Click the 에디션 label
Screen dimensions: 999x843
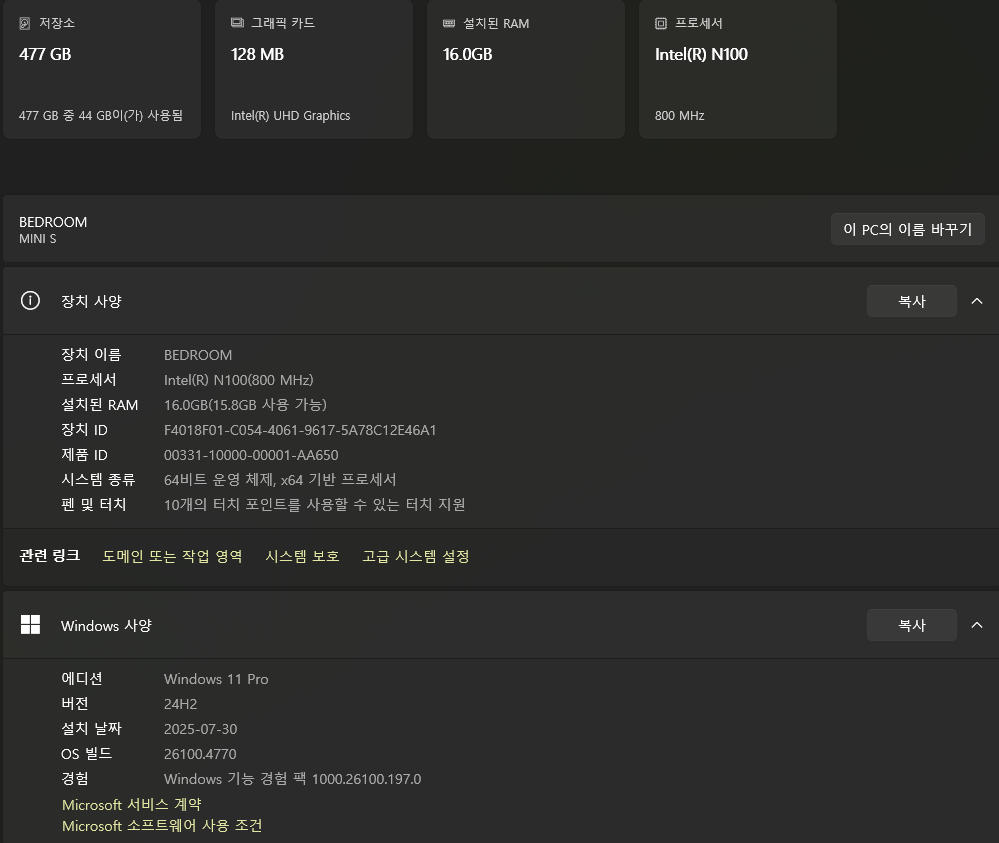point(82,679)
